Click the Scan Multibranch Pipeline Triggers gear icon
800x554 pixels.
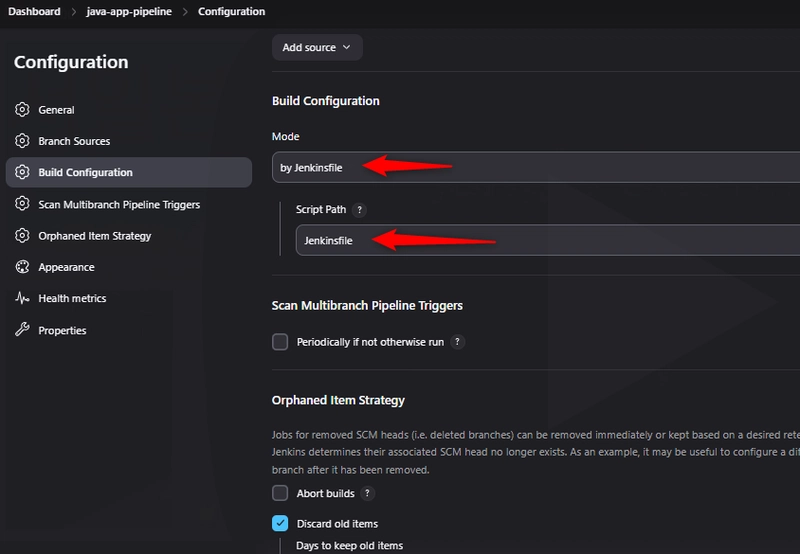click(22, 204)
